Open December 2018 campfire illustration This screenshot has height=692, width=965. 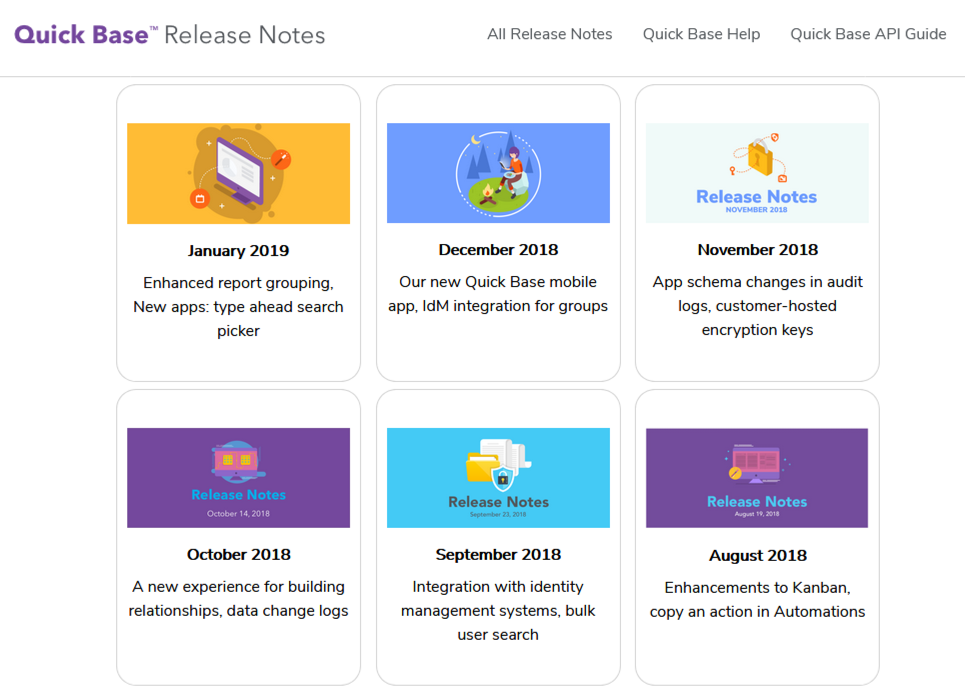(x=499, y=173)
